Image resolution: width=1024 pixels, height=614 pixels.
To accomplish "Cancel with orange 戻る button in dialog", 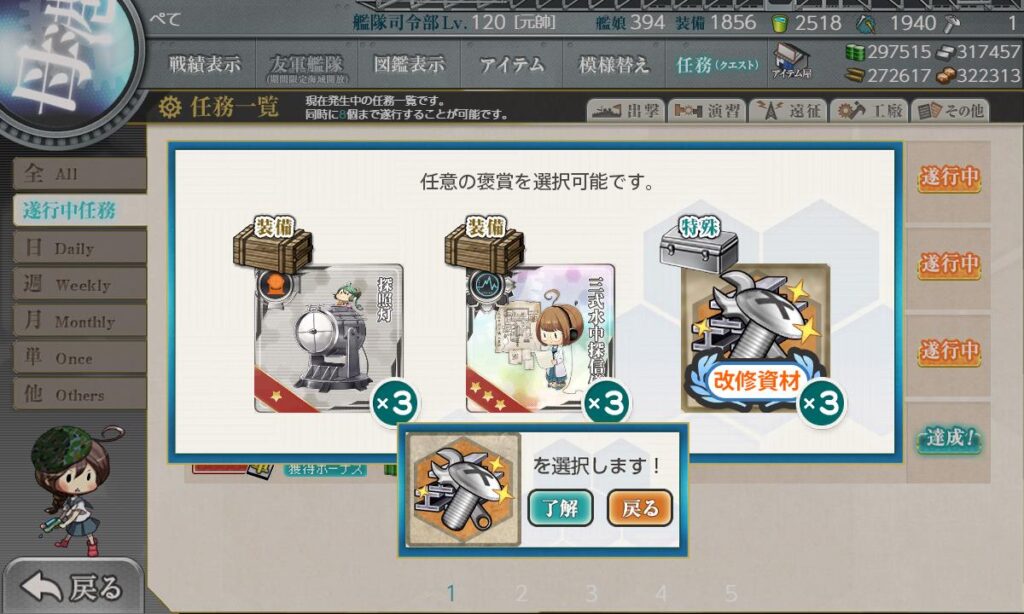I will click(x=640, y=508).
